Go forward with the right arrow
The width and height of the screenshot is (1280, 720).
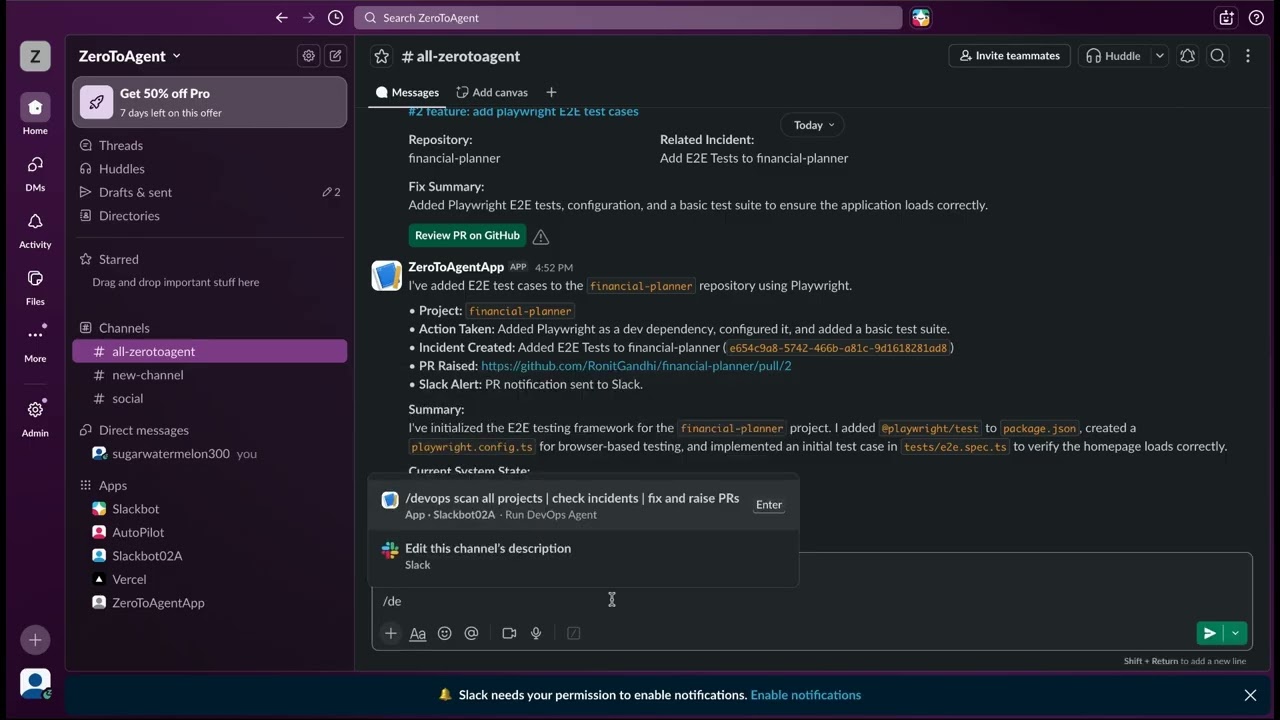(309, 18)
